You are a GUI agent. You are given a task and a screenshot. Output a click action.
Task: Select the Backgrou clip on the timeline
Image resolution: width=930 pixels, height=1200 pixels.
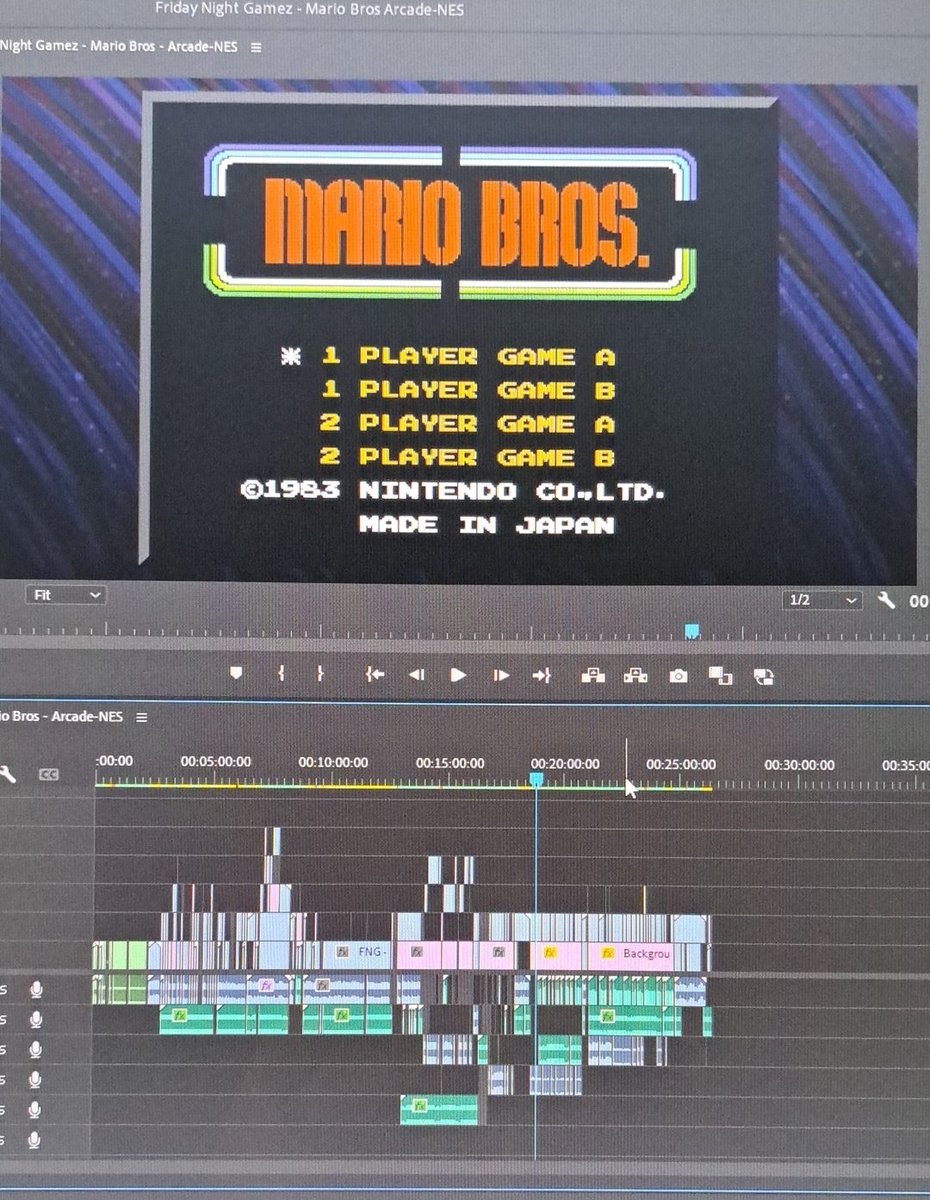pyautogui.click(x=631, y=954)
